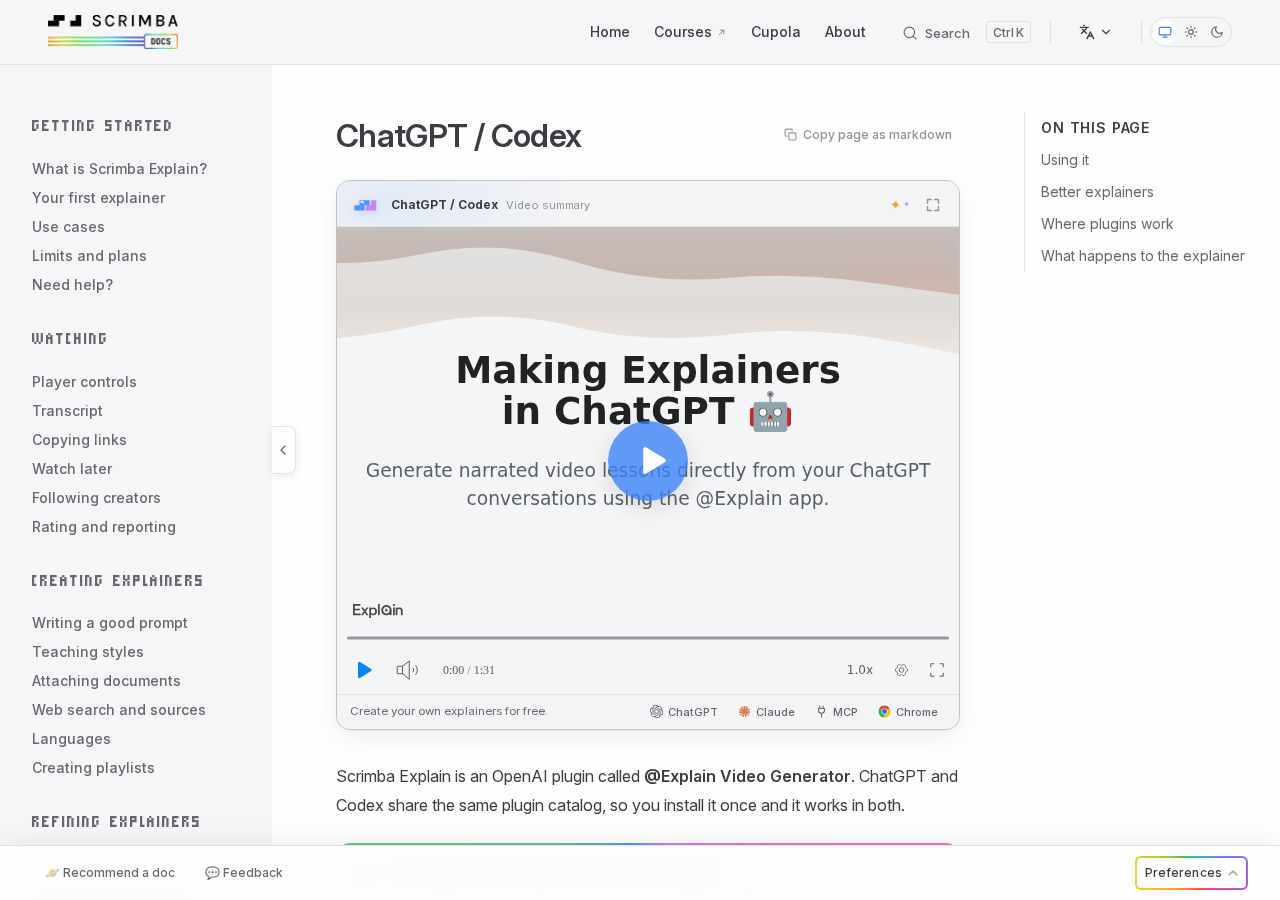The width and height of the screenshot is (1280, 900).
Task: Open Player controls doc page
Action: 84,382
